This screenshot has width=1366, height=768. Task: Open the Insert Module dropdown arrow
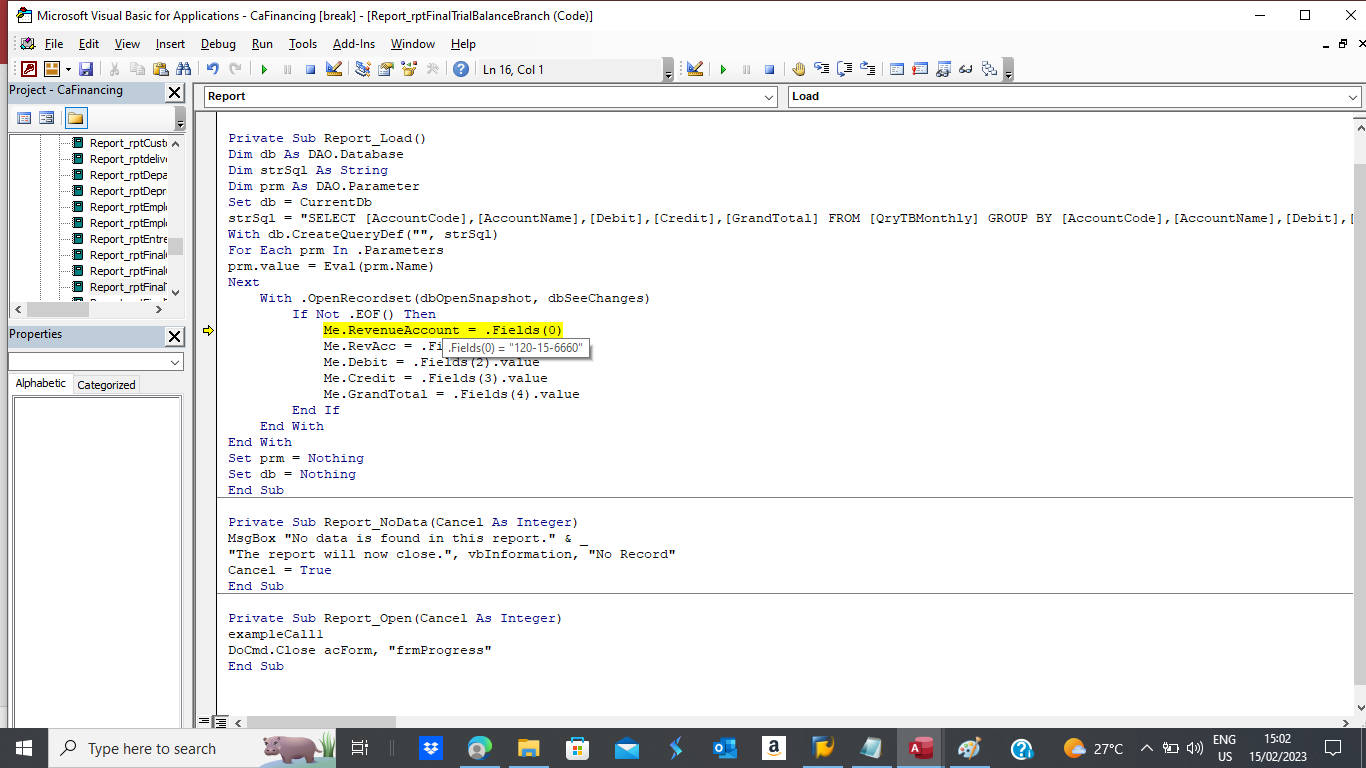point(68,69)
